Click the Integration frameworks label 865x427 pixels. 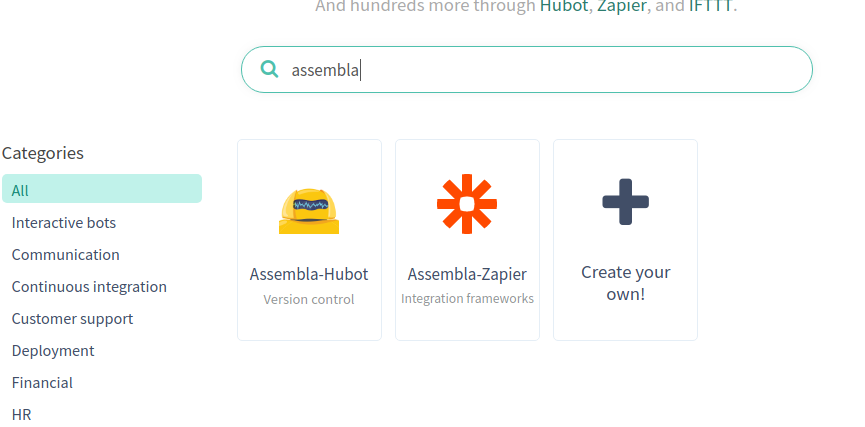[x=467, y=298]
